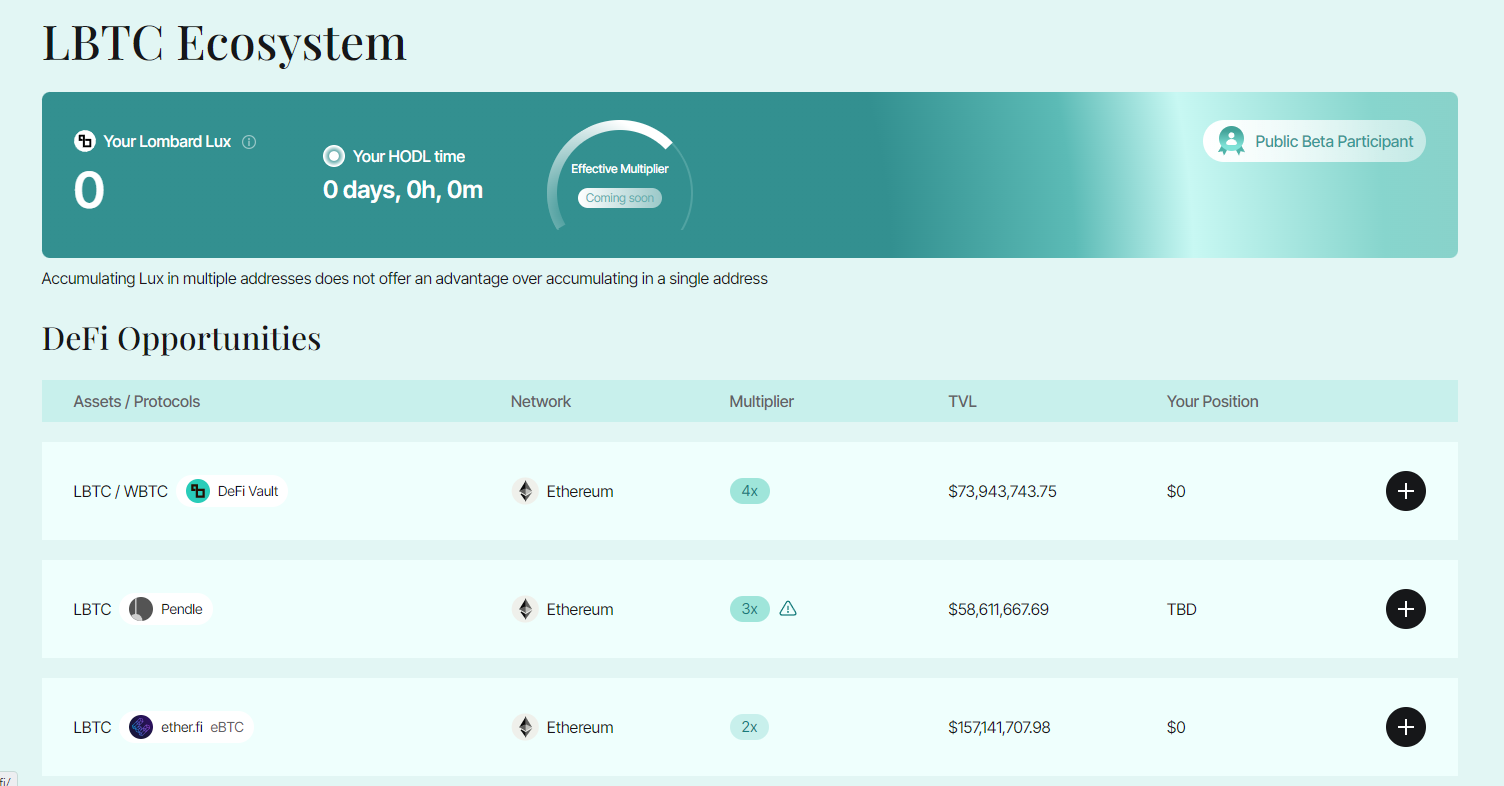Click the Multiplier column header
Screen dimensions: 1504x786
[x=762, y=401]
